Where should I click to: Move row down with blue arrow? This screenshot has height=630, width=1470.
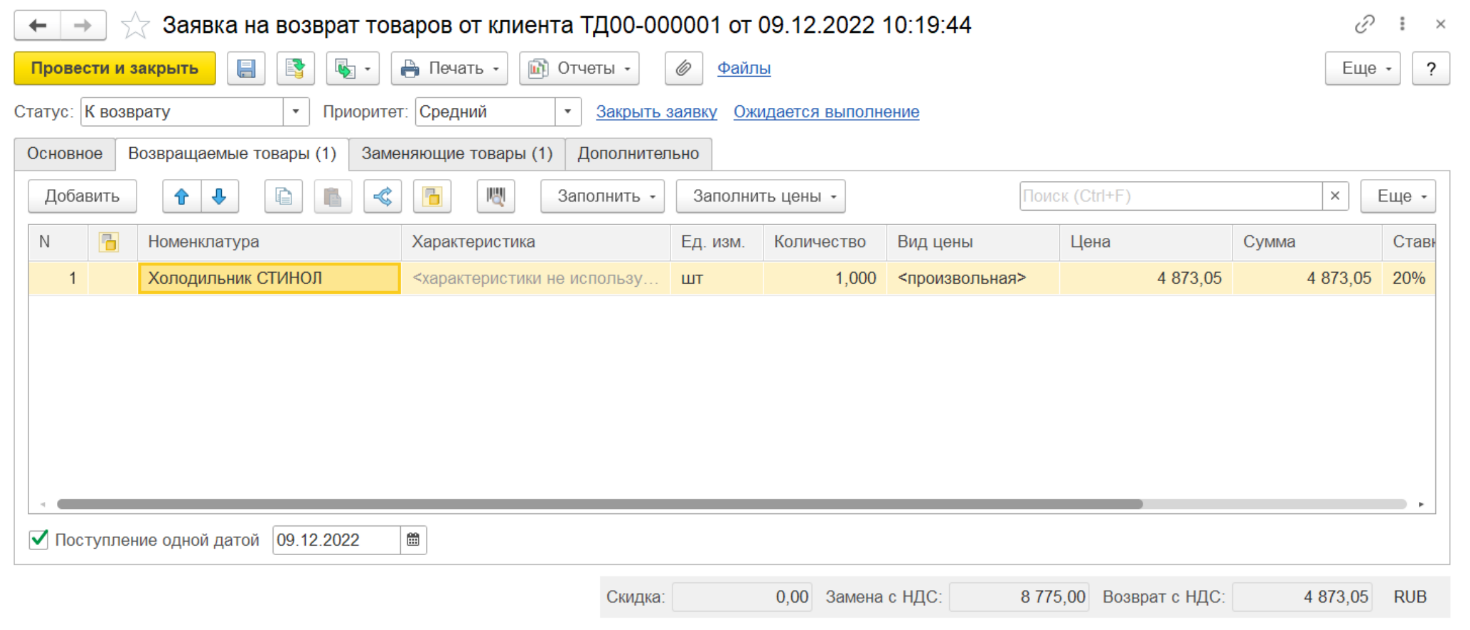click(220, 197)
